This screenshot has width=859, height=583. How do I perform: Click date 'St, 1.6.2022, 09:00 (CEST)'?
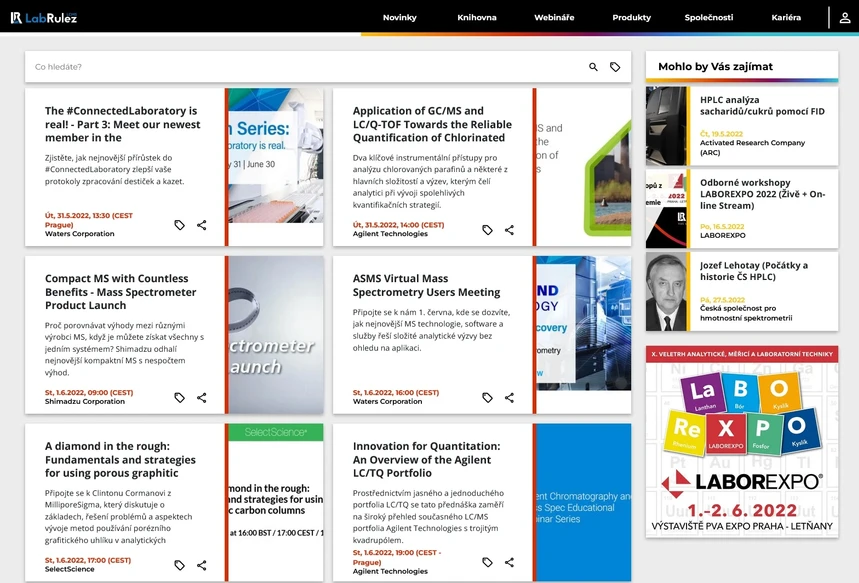89,392
